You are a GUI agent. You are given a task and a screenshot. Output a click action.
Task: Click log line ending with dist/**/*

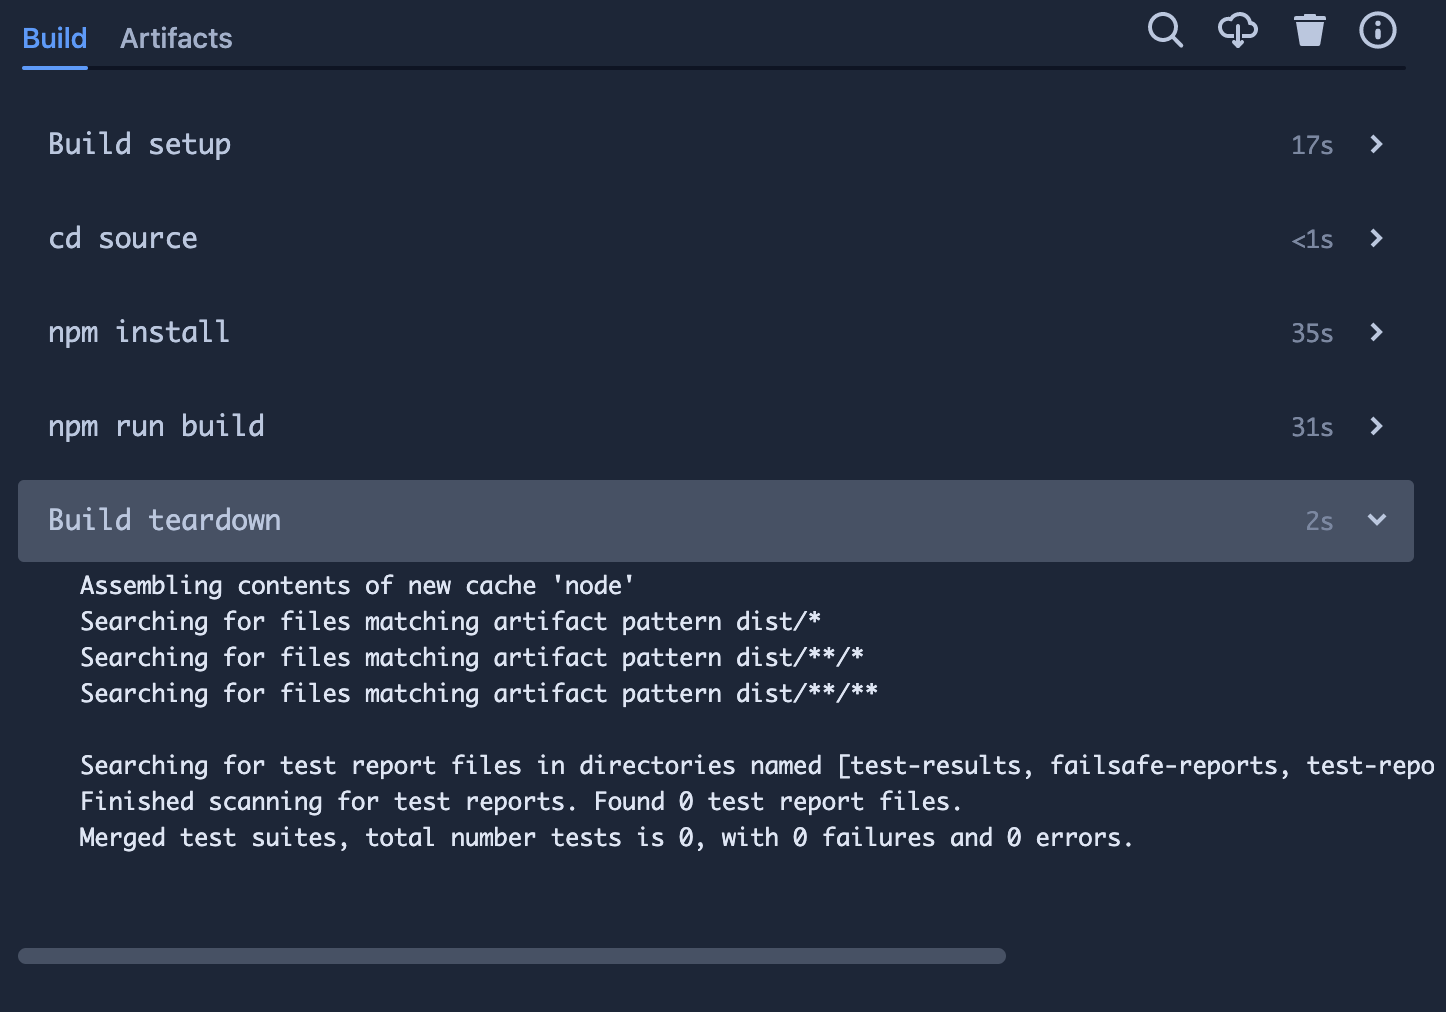(x=472, y=658)
